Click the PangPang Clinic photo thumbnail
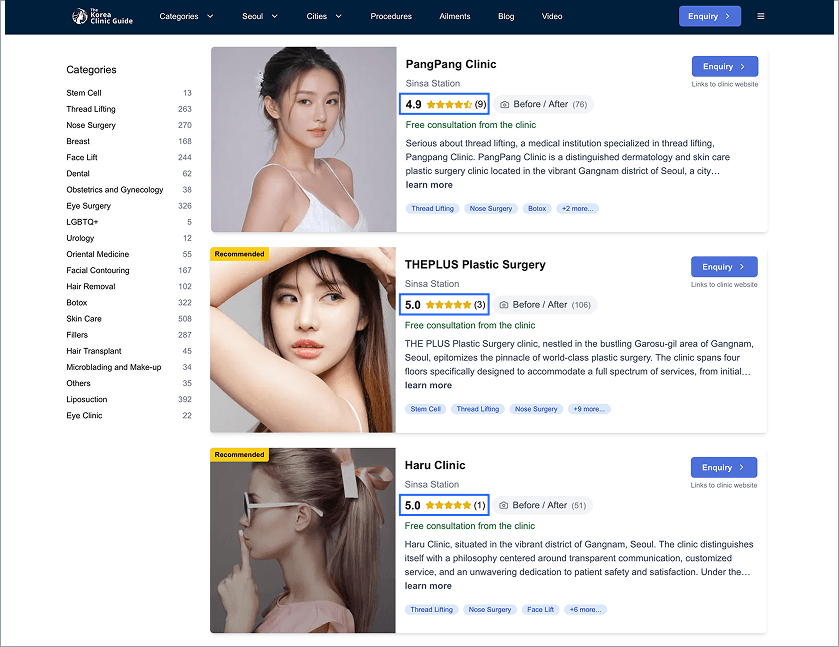Viewport: 839px width, 647px height. coord(303,139)
